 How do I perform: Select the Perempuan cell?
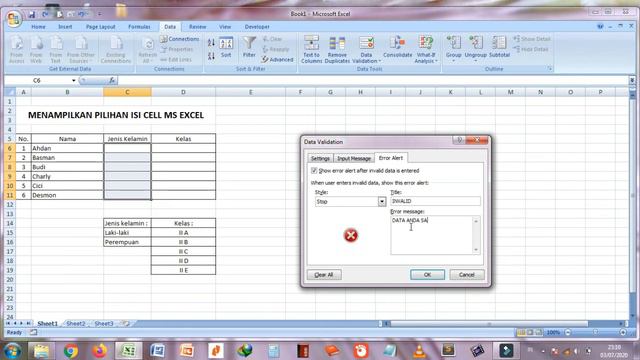[127, 242]
